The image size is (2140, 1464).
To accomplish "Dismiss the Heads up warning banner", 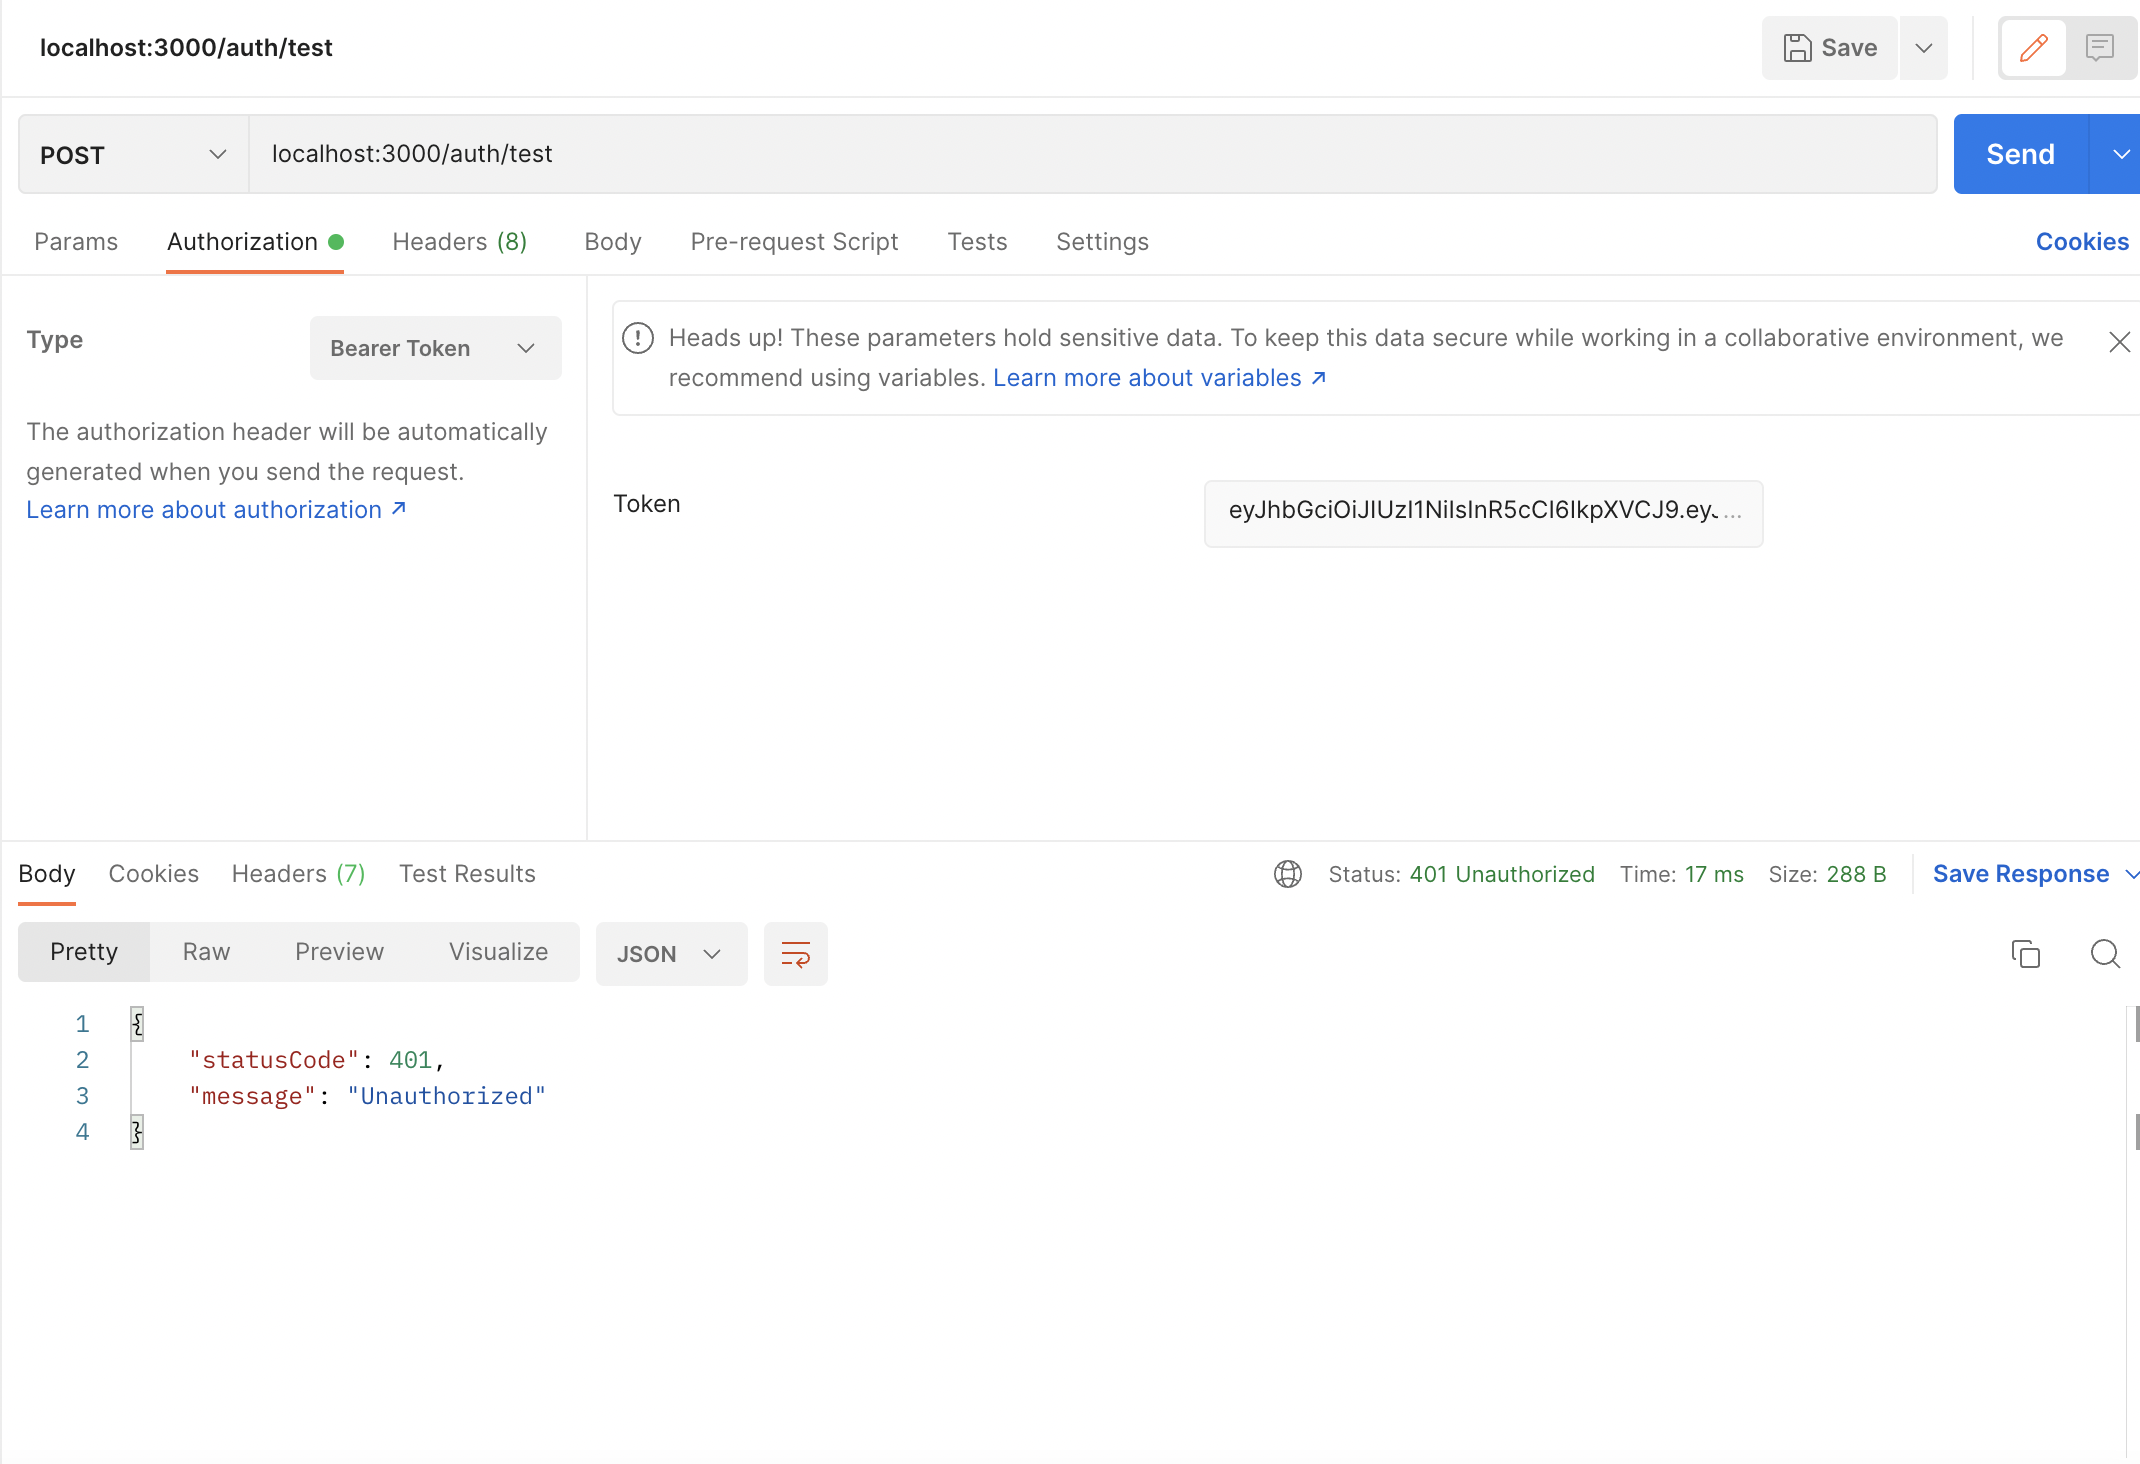I will tap(2119, 342).
